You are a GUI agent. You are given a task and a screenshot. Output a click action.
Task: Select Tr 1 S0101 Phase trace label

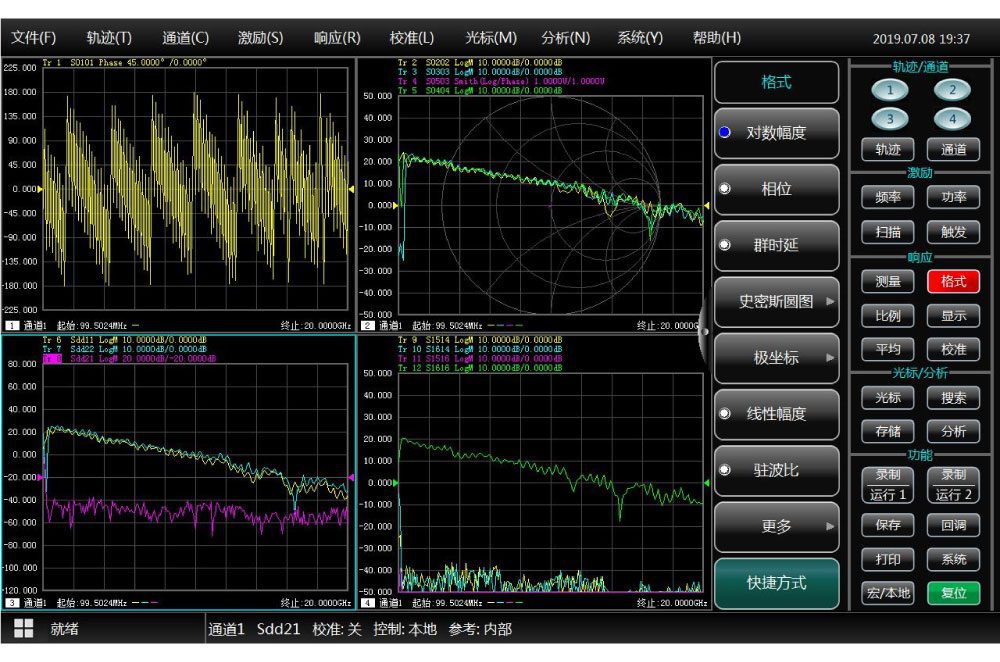tap(125, 61)
